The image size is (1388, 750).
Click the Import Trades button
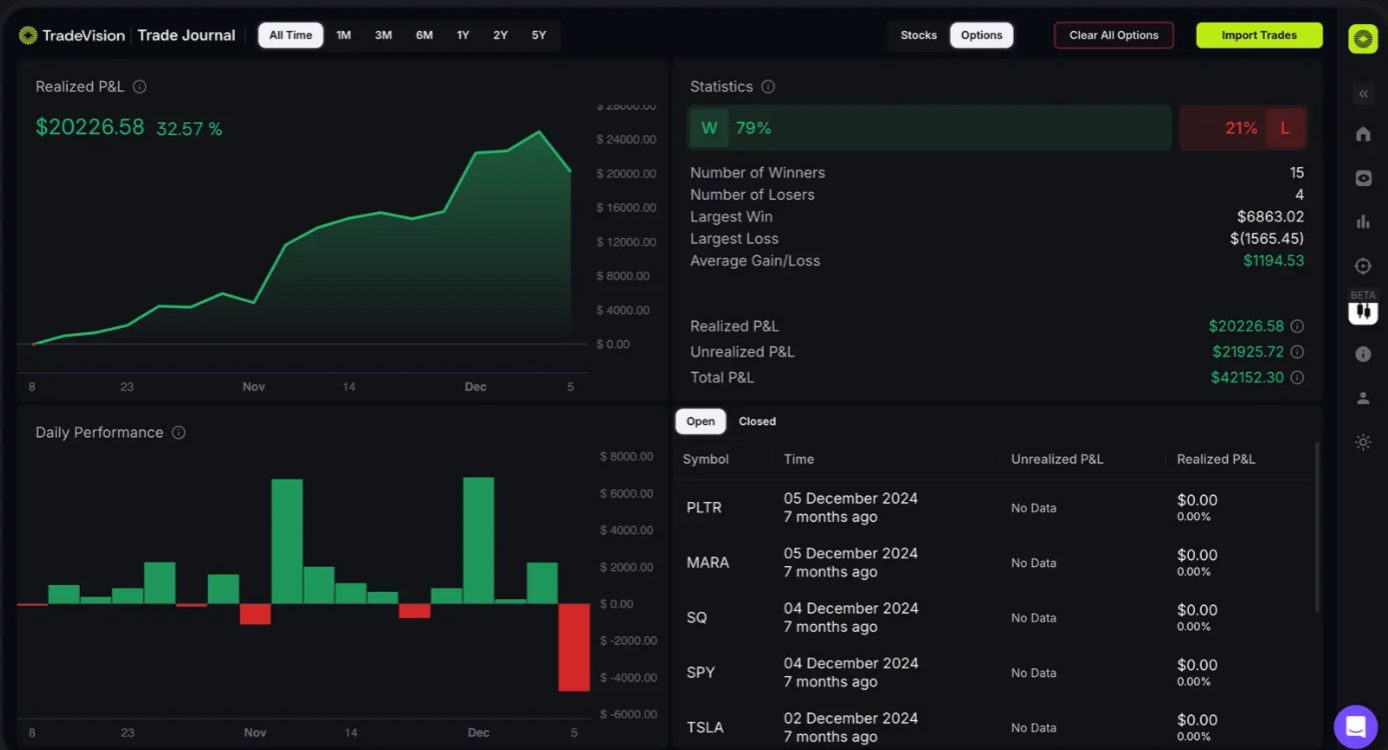click(x=1259, y=35)
